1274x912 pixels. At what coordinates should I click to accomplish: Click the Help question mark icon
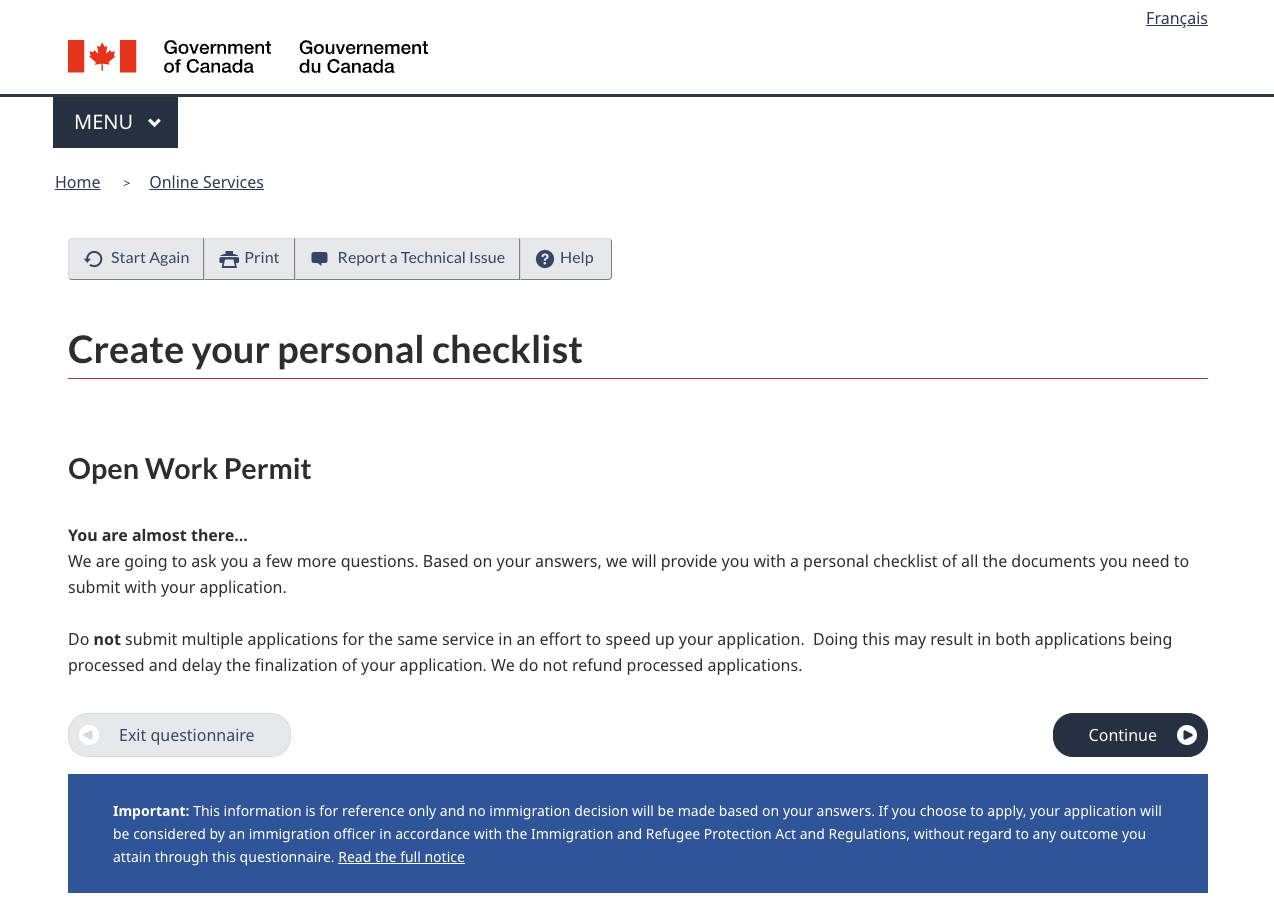coord(545,259)
